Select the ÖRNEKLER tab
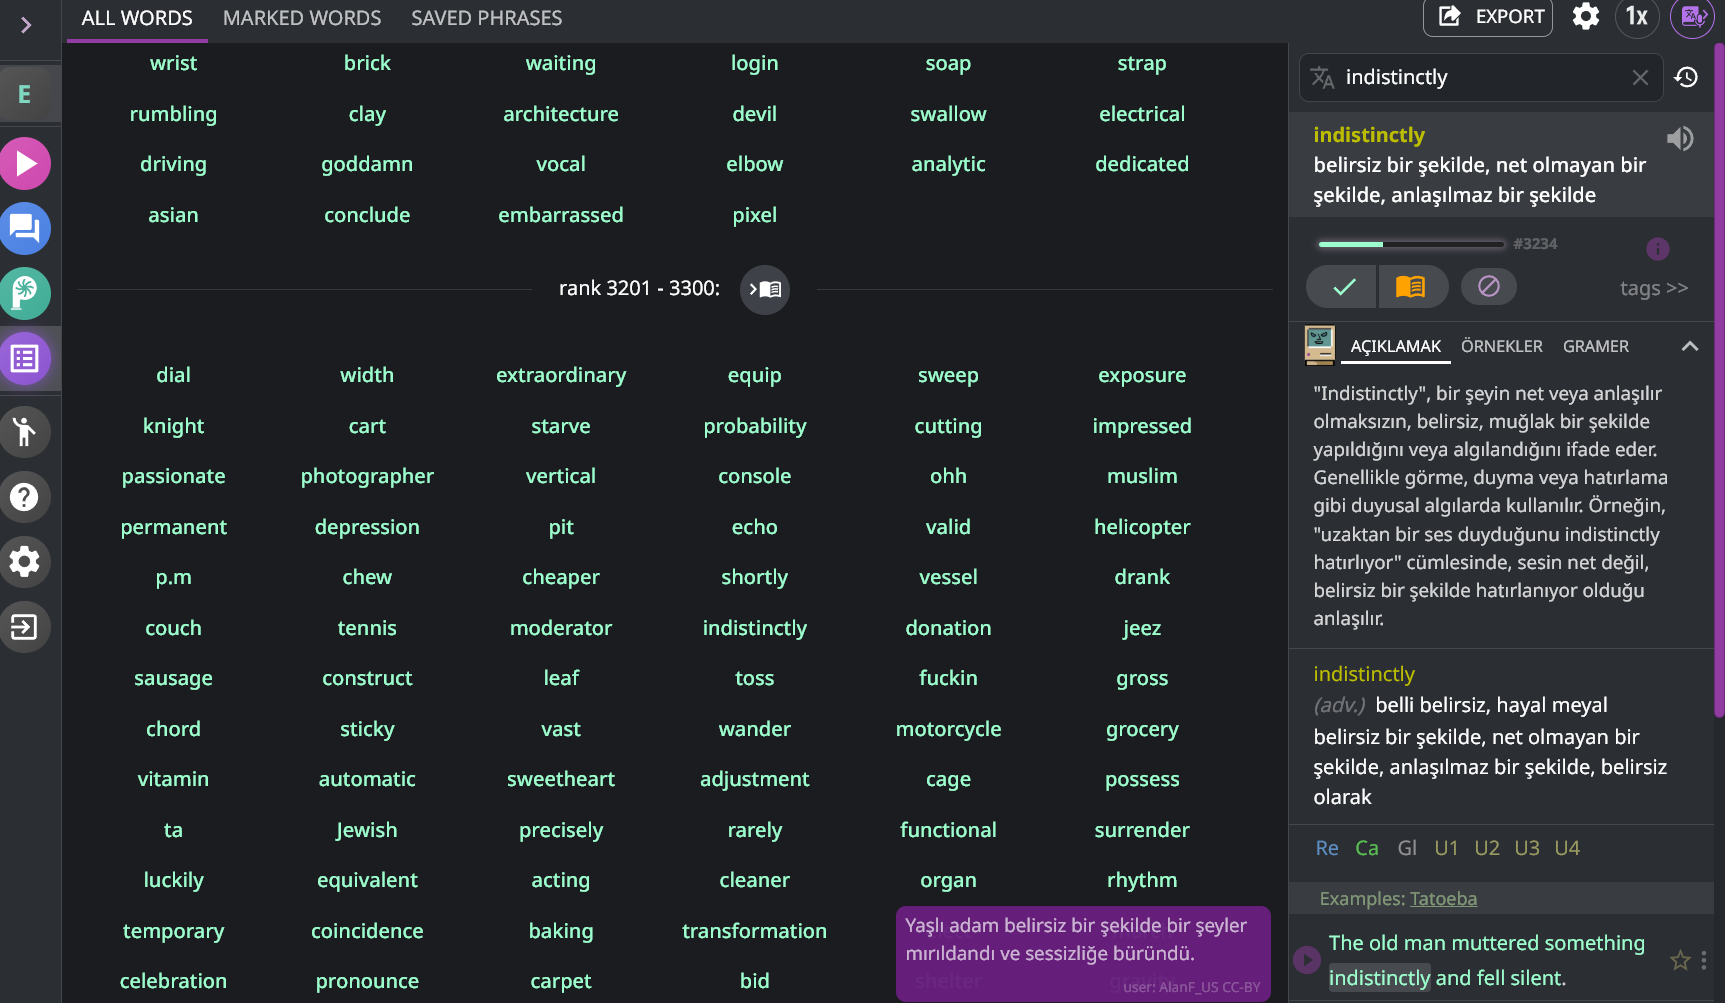 point(1502,346)
